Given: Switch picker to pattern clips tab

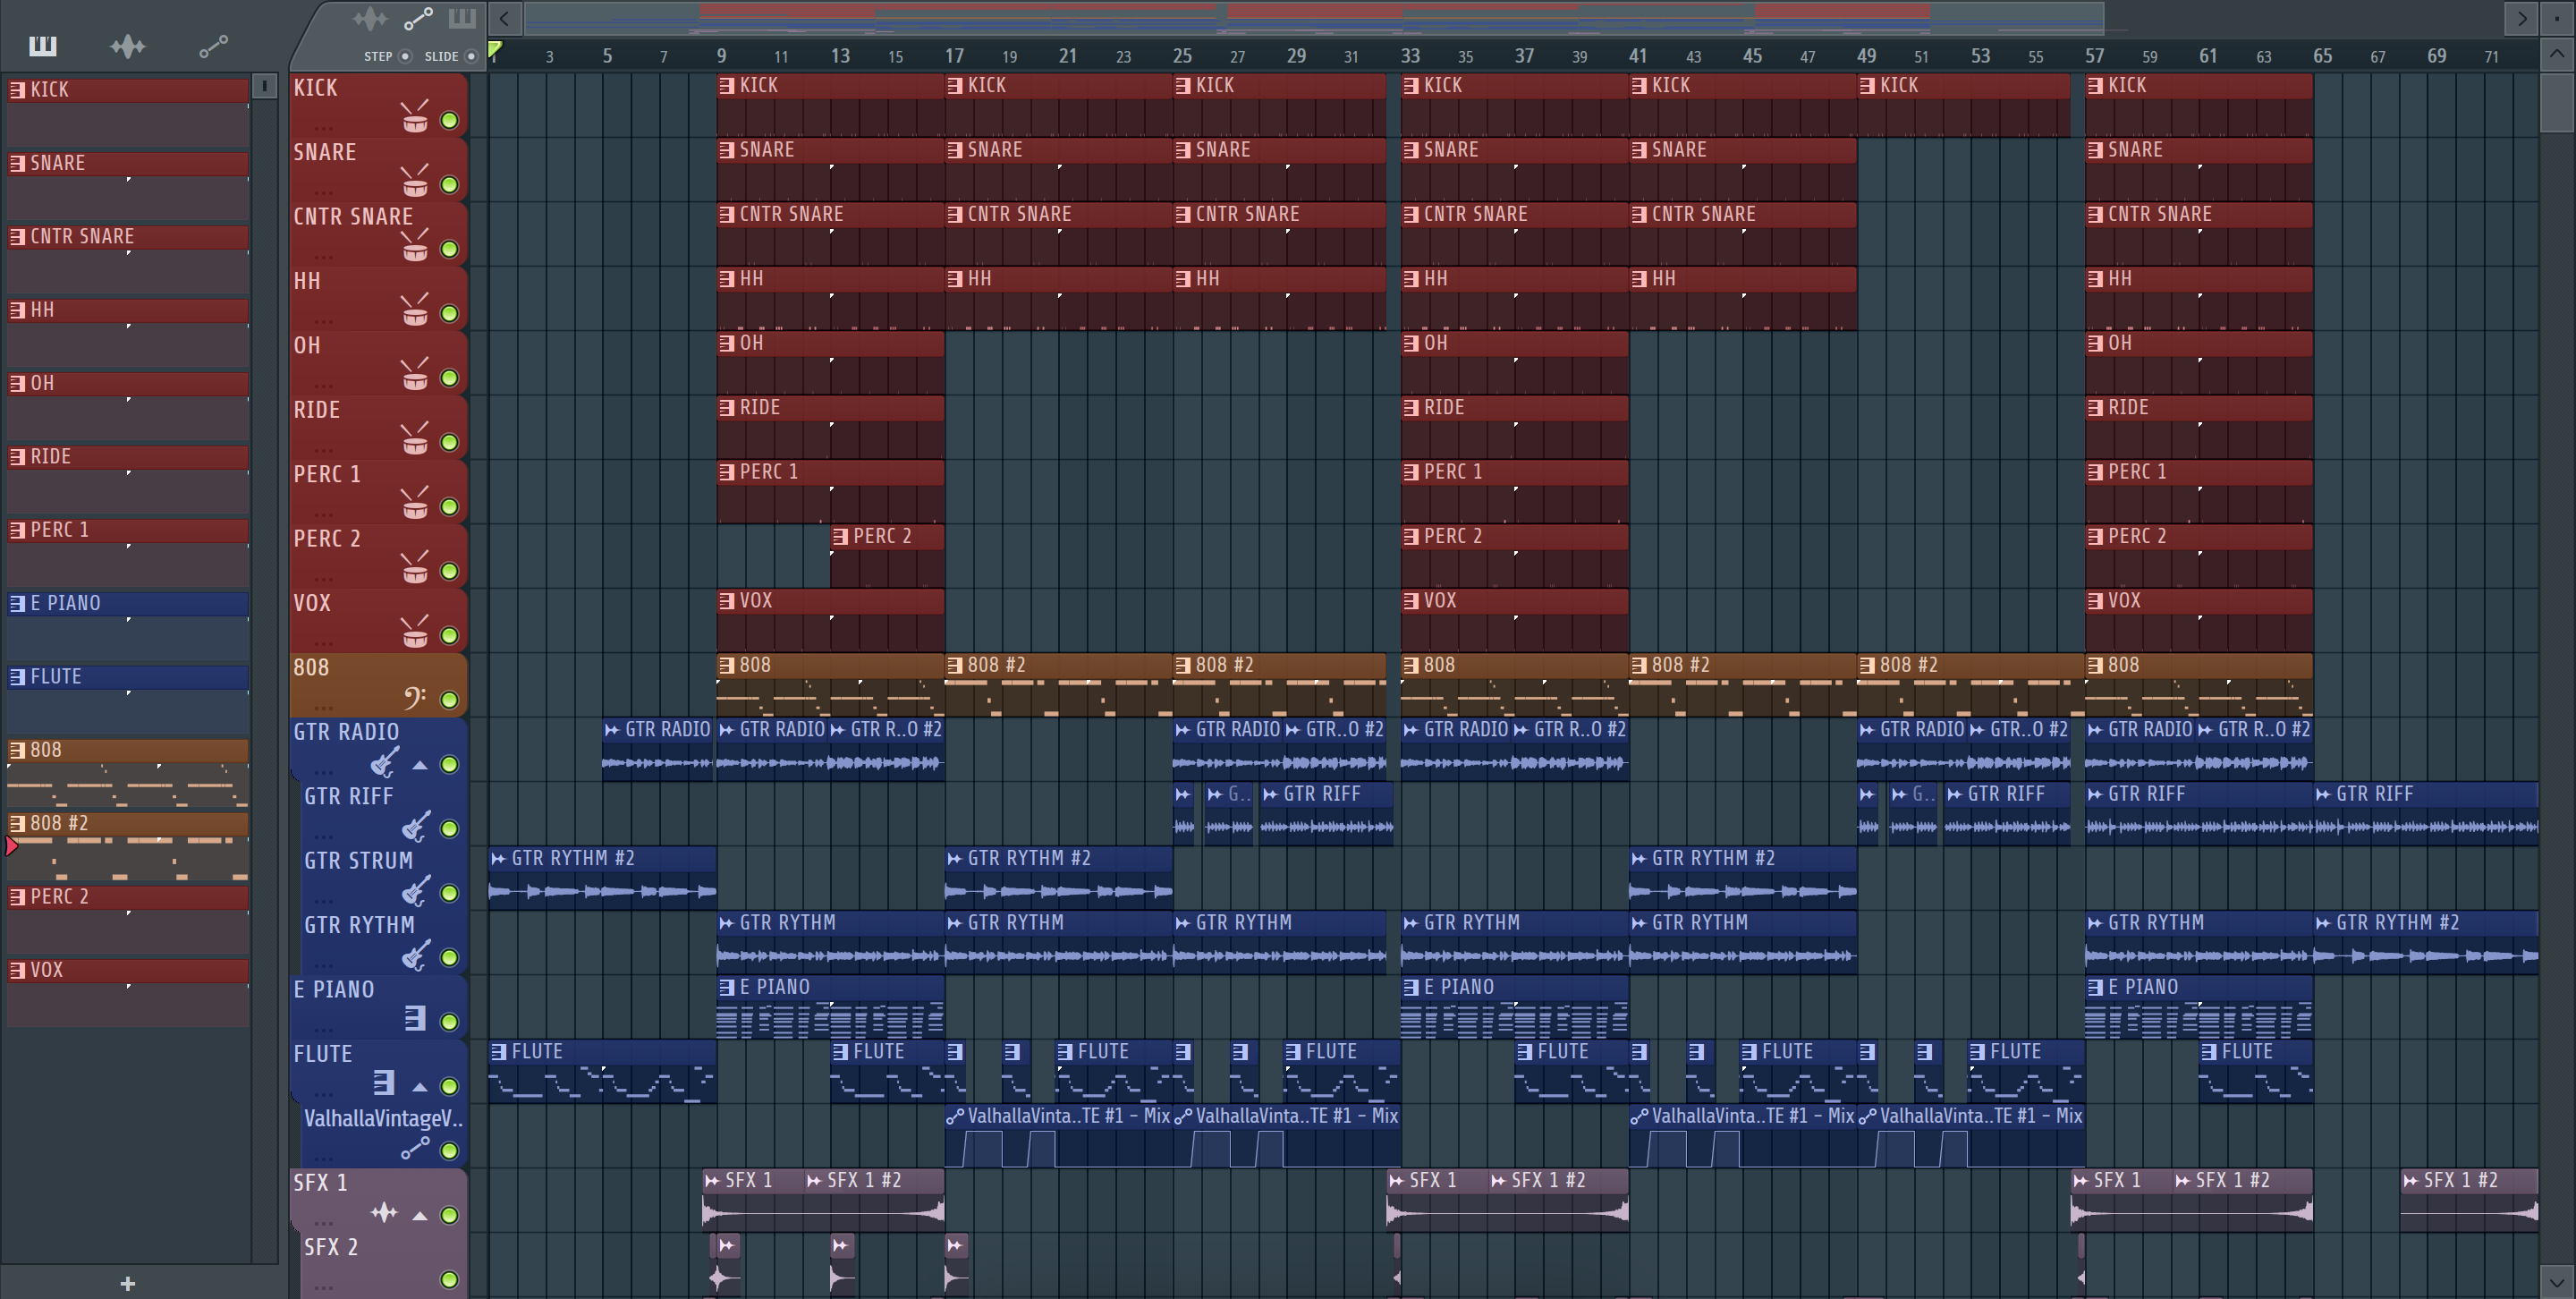Looking at the screenshot, I should tap(42, 46).
